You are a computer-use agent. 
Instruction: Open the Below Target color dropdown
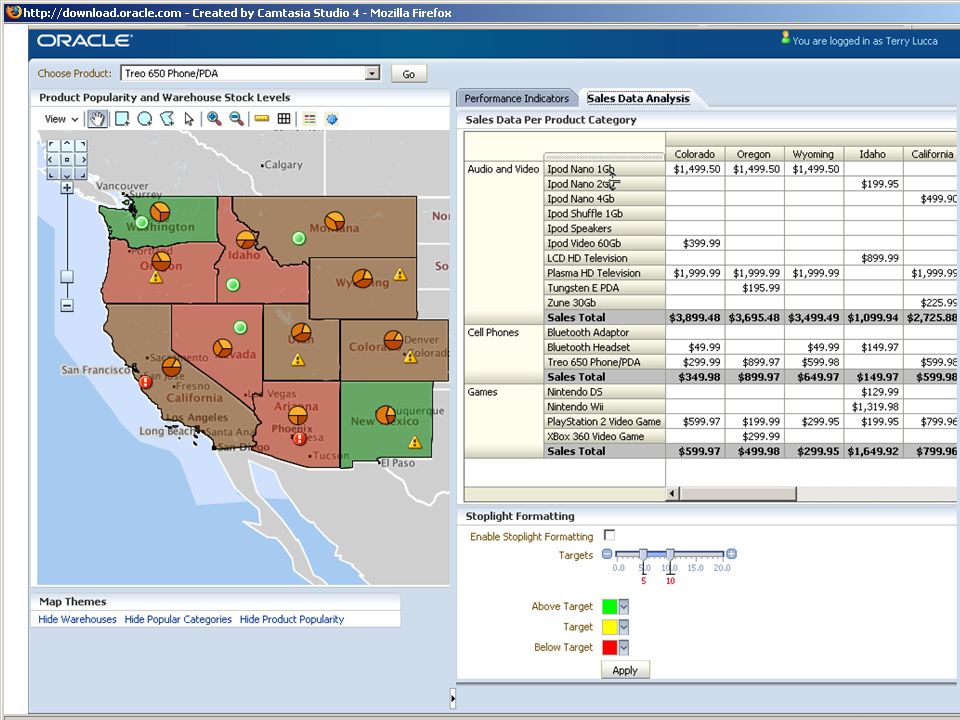624,648
